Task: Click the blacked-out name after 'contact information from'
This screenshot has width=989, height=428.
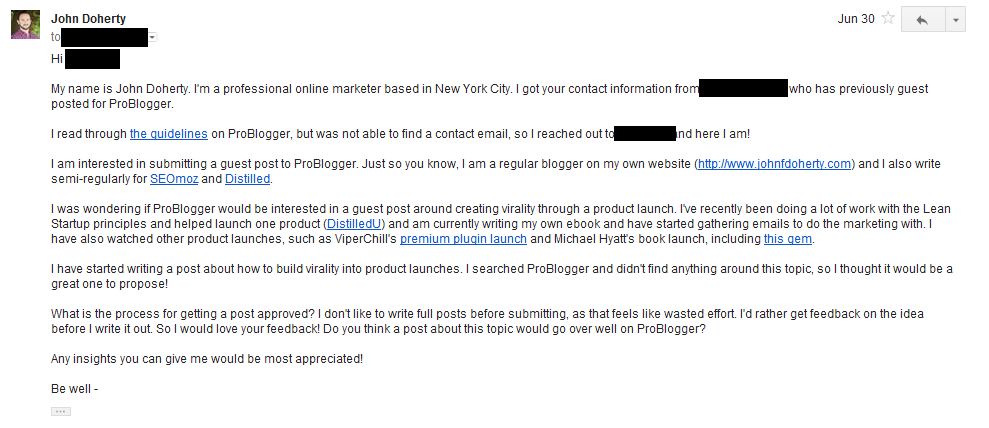Action: pyautogui.click(x=744, y=88)
